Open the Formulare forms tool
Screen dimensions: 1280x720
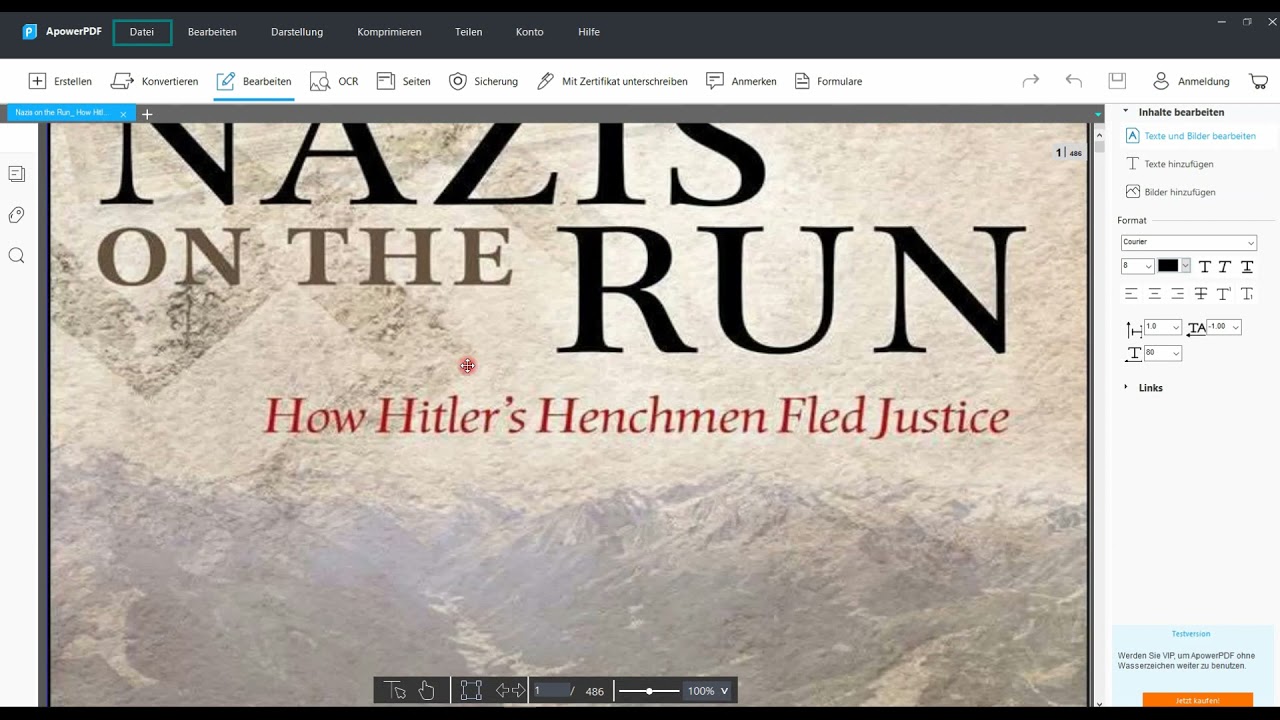click(x=828, y=81)
